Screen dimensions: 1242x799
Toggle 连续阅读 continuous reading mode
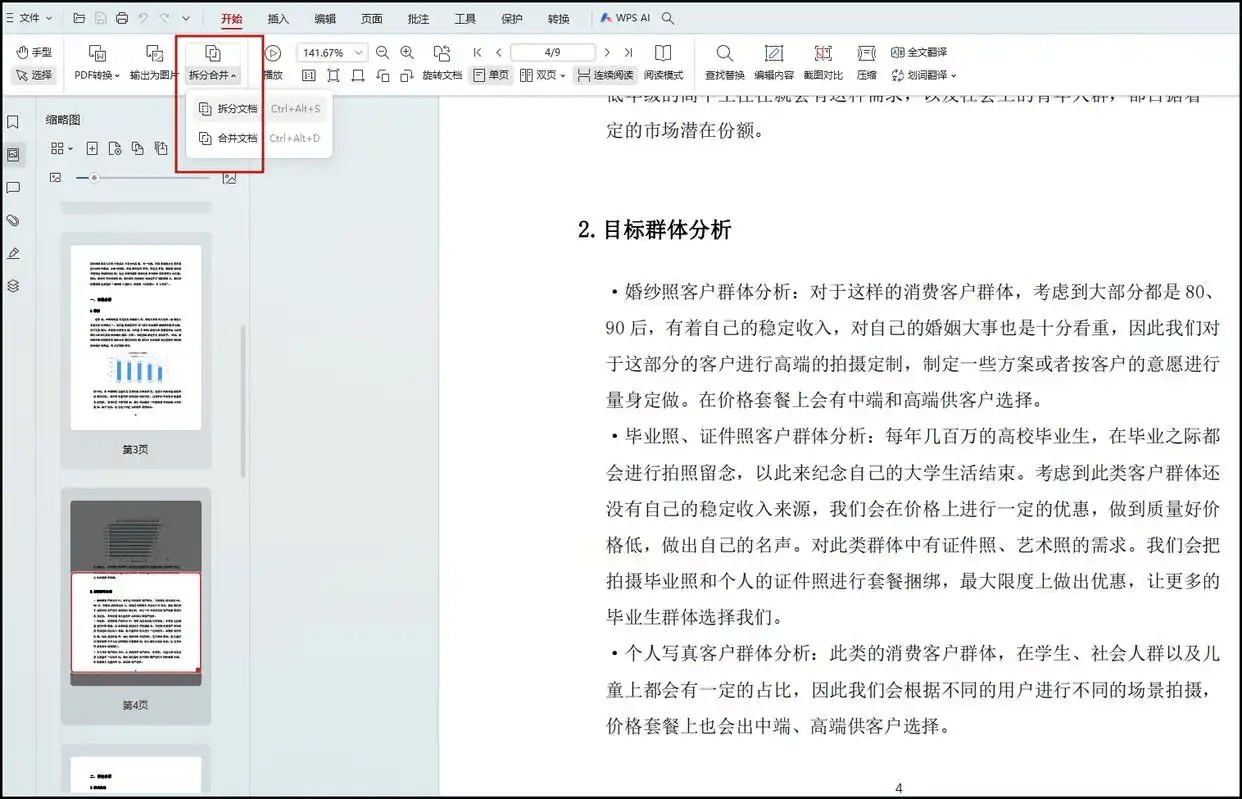[605, 75]
